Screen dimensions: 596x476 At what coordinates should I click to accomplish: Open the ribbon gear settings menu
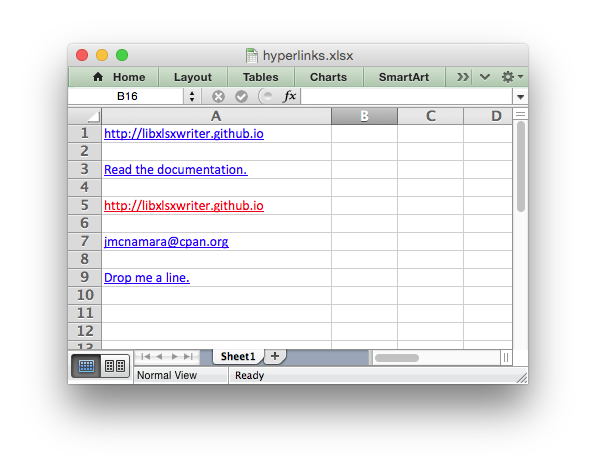coord(512,77)
